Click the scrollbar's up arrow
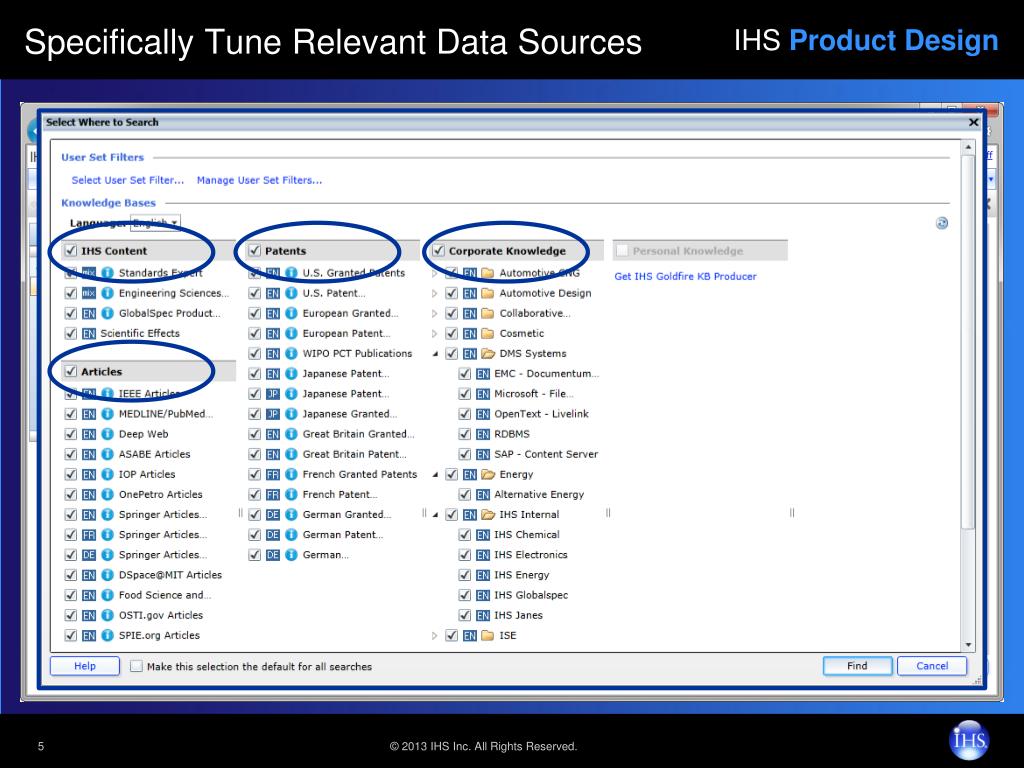This screenshot has height=768, width=1024. [968, 148]
